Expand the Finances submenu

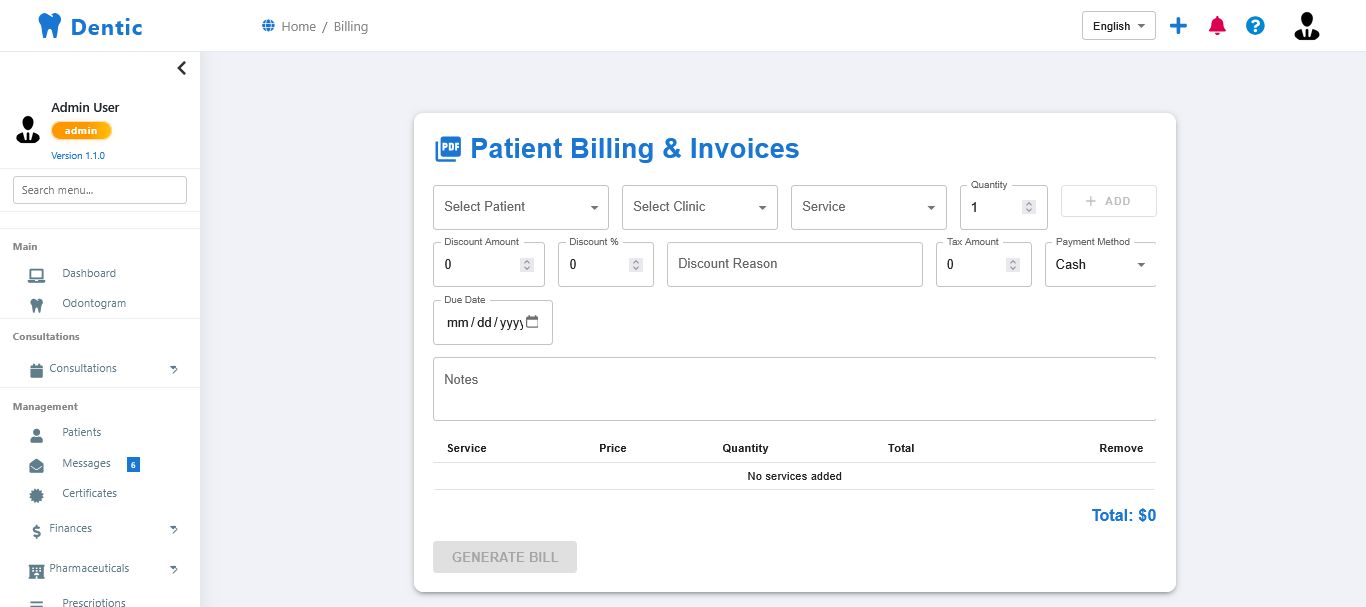pyautogui.click(x=173, y=529)
